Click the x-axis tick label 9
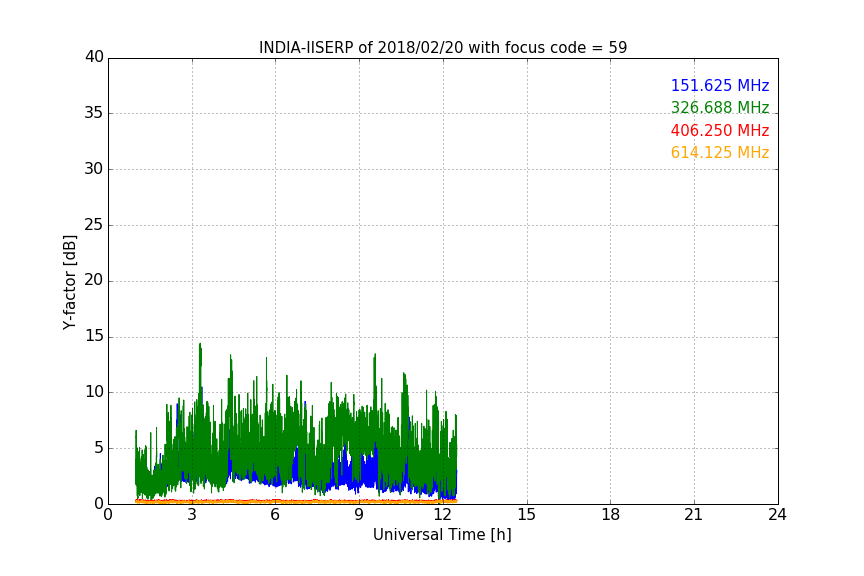864x576 pixels. (x=359, y=515)
